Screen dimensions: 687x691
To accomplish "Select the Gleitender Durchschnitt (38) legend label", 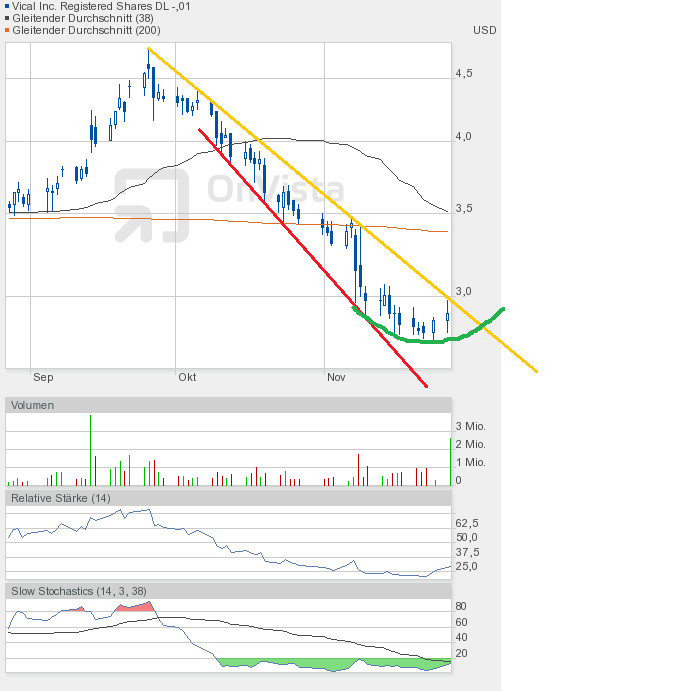I will pos(83,18).
